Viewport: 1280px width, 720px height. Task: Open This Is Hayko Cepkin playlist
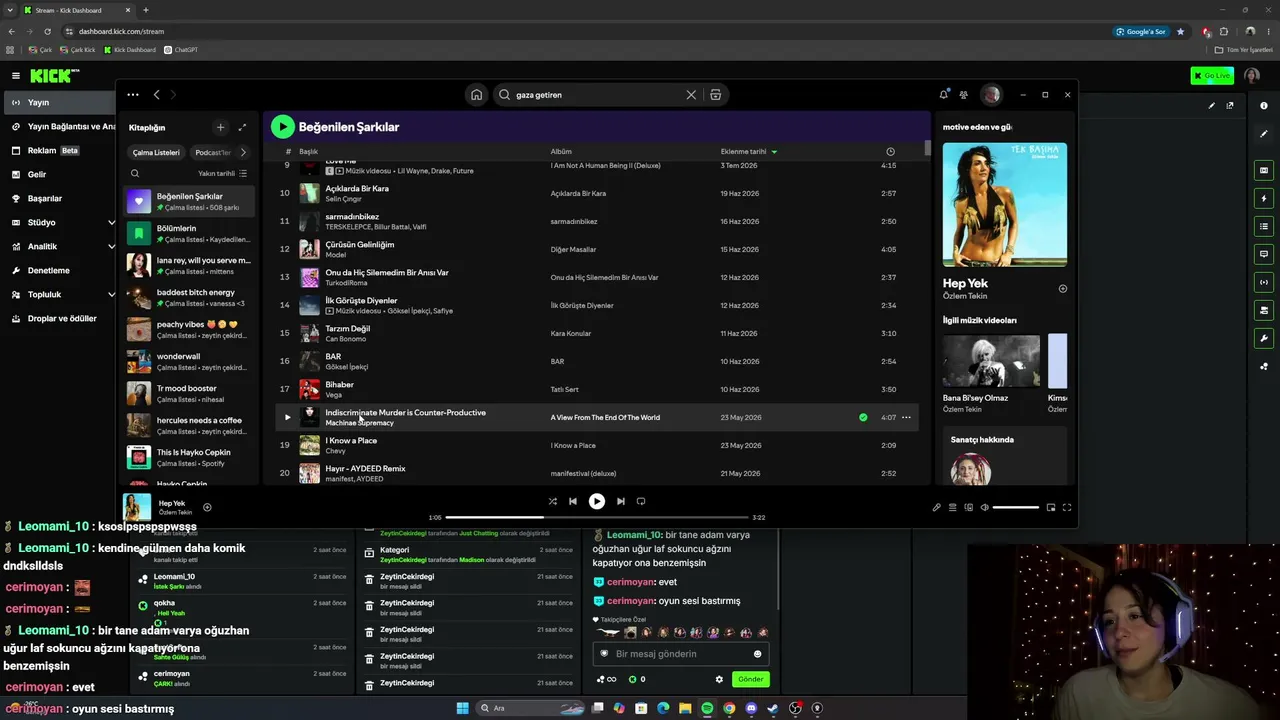(x=190, y=457)
